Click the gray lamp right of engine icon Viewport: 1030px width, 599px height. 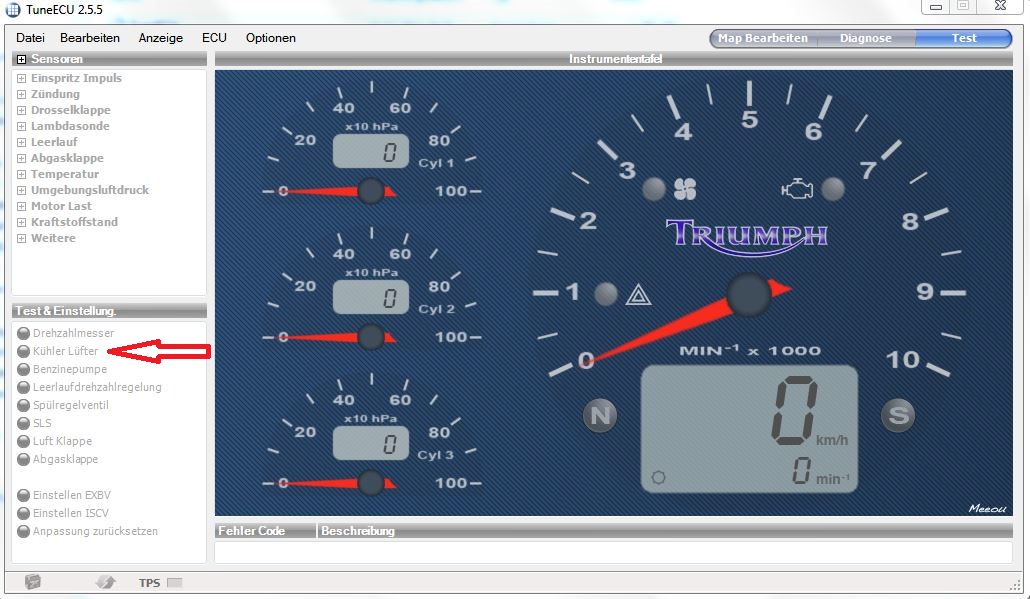click(833, 189)
